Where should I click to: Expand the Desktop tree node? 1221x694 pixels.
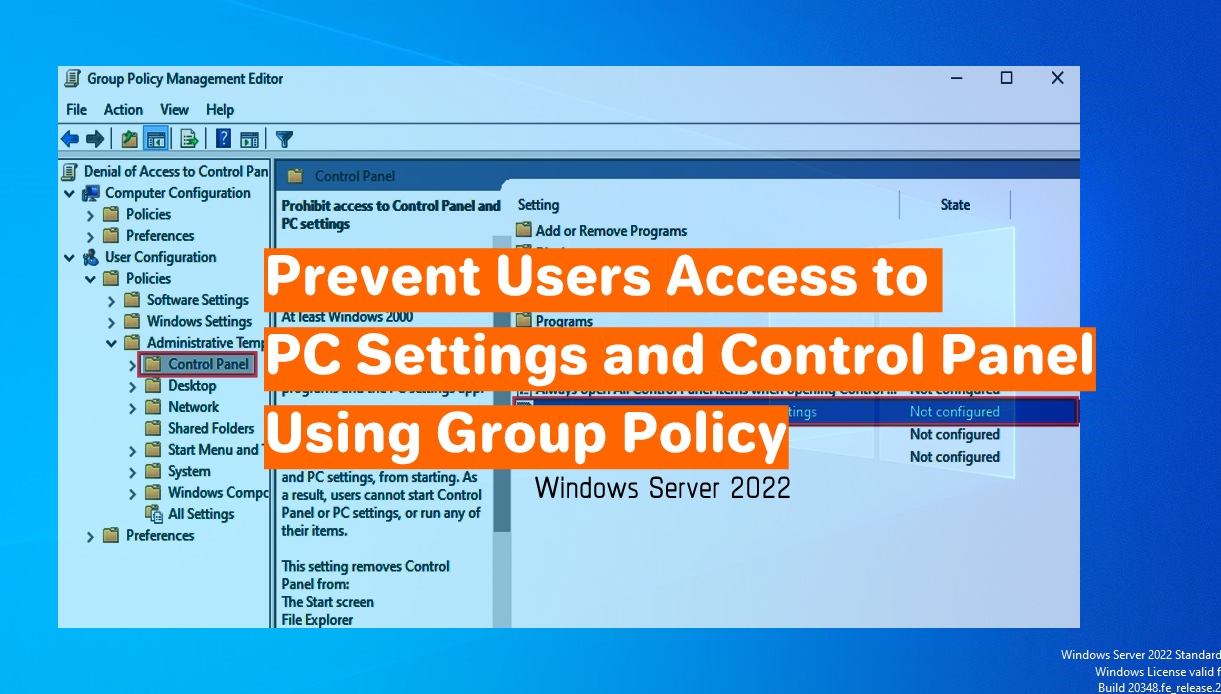point(132,386)
